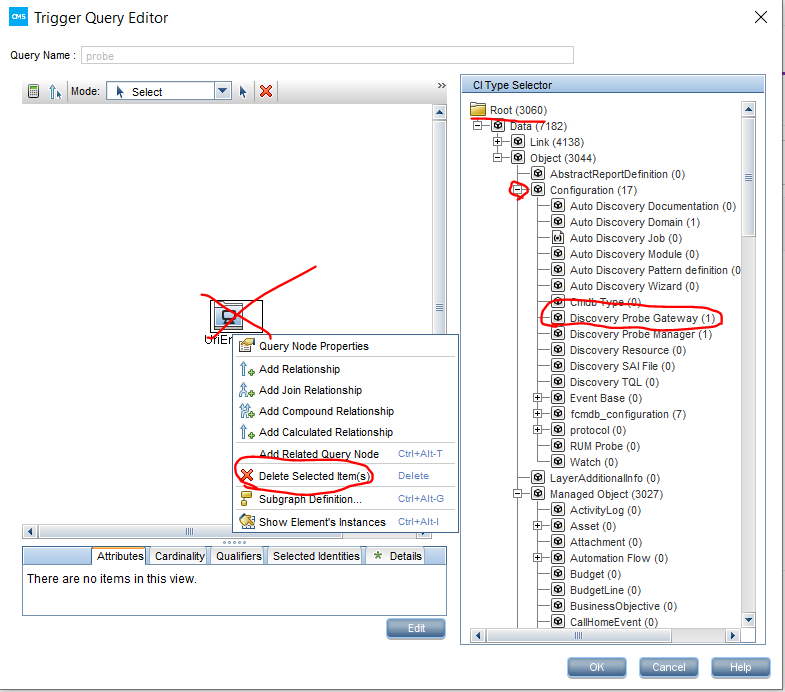785x692 pixels.
Task: Switch to the Selected Identities tab
Action: tap(316, 556)
